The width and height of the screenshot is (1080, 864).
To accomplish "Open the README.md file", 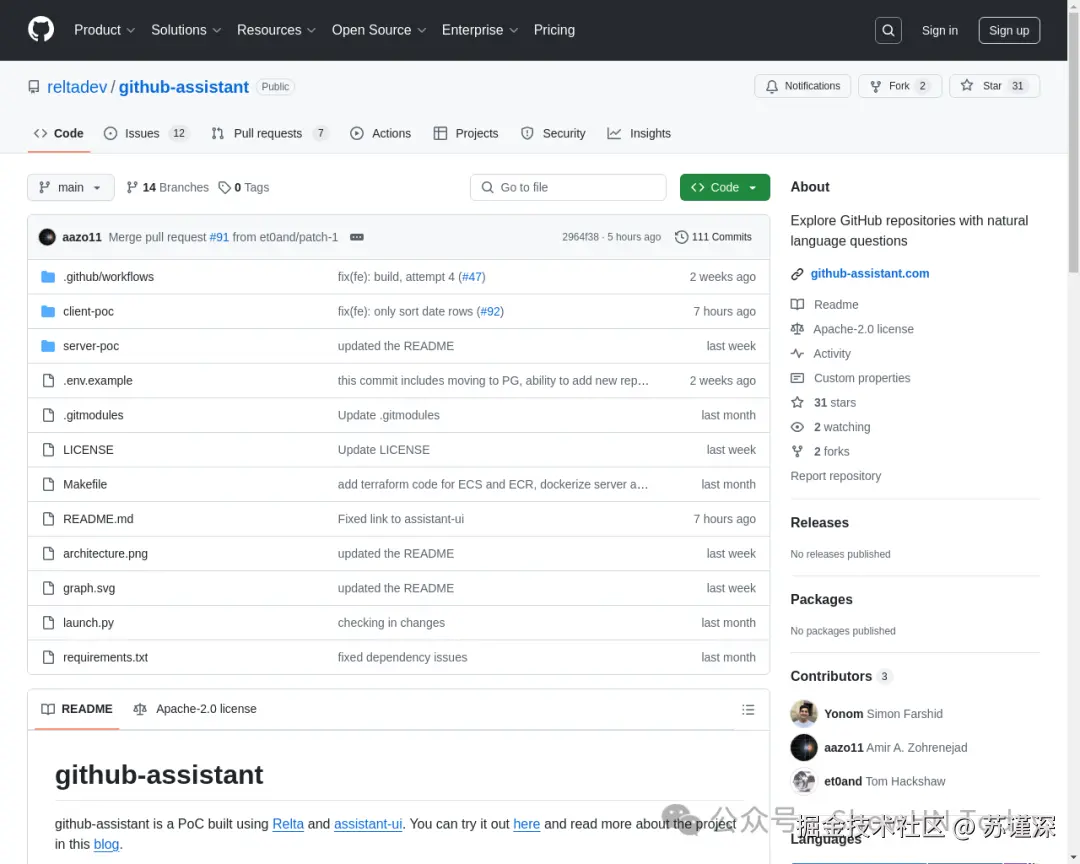I will coord(98,519).
